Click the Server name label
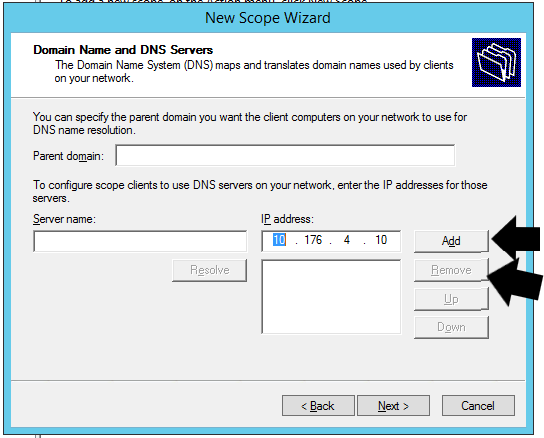This screenshot has height=438, width=544. (64, 219)
